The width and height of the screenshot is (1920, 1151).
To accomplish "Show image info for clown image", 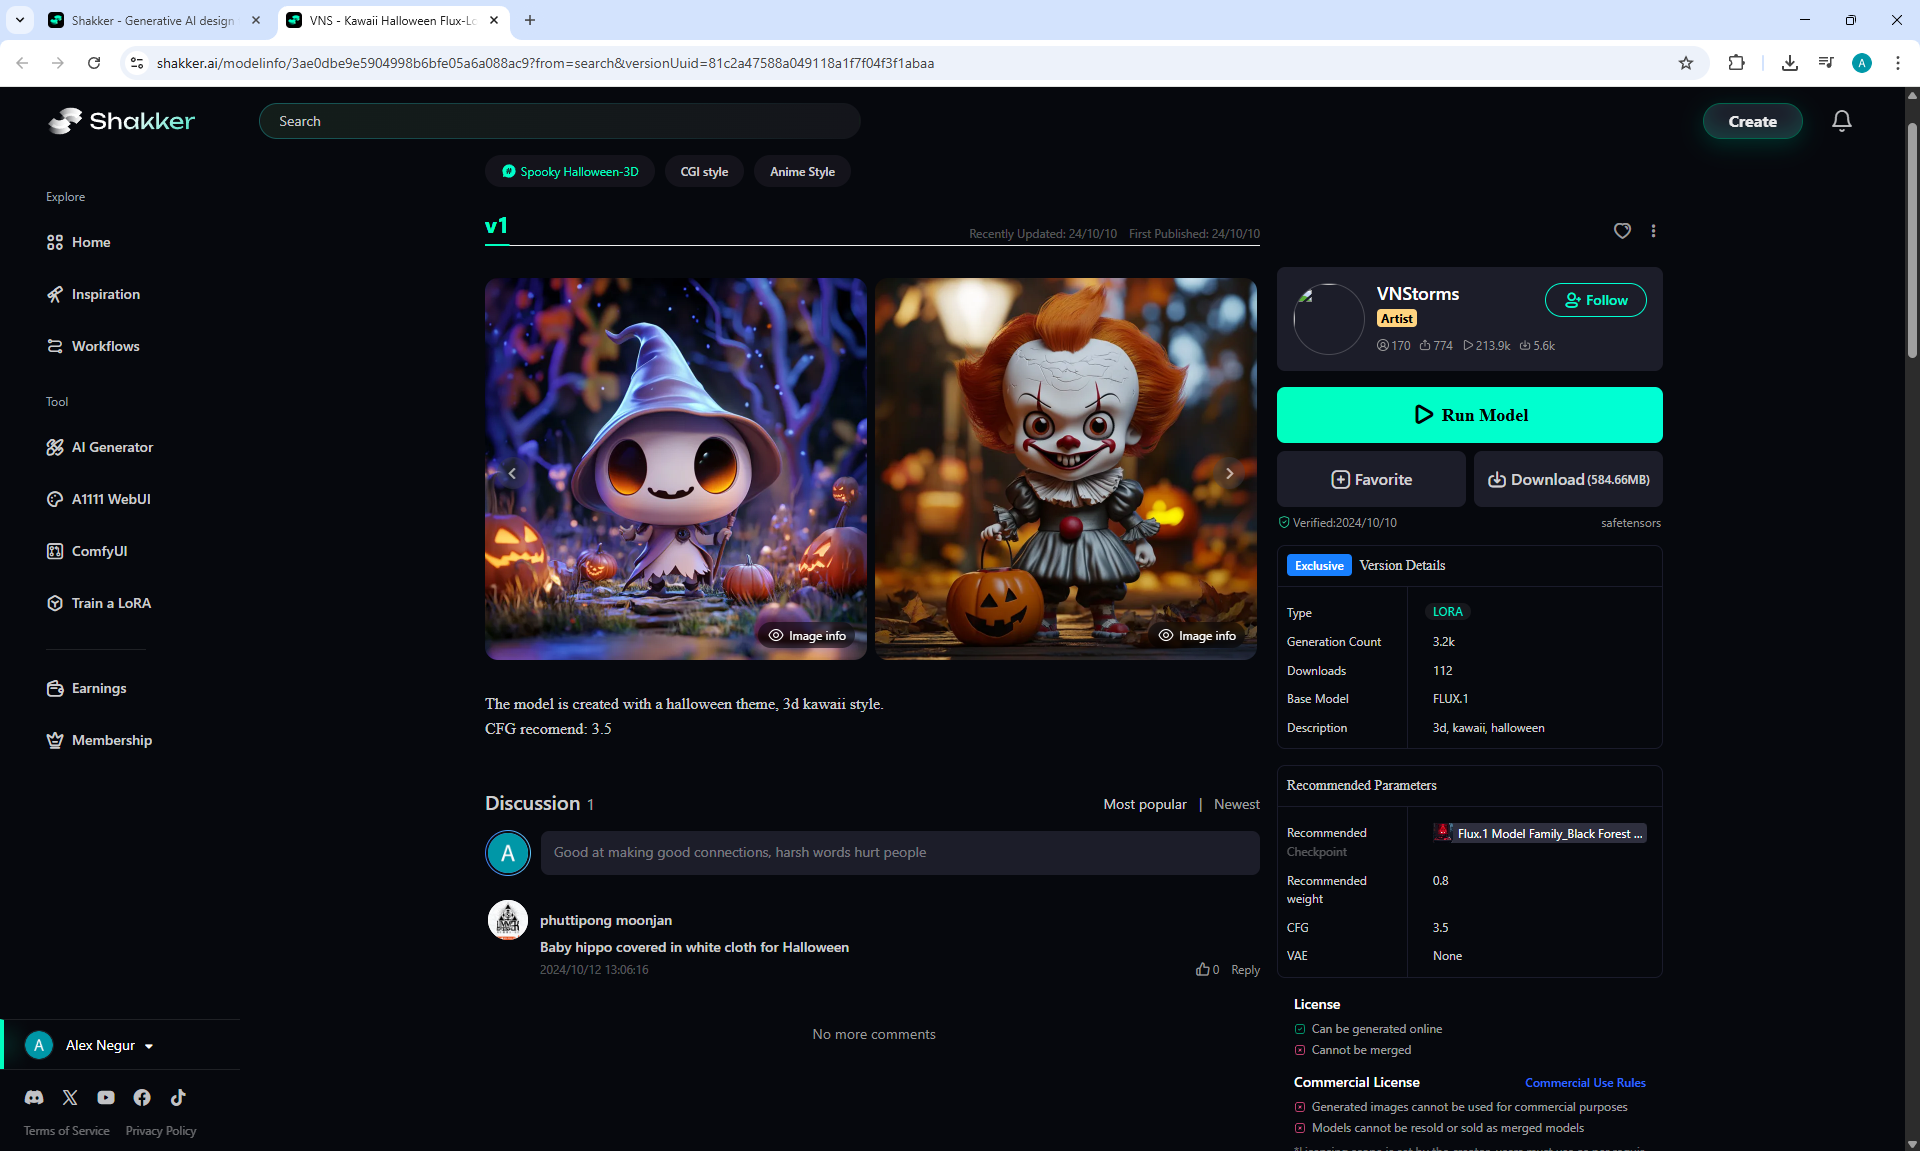I will [x=1197, y=635].
